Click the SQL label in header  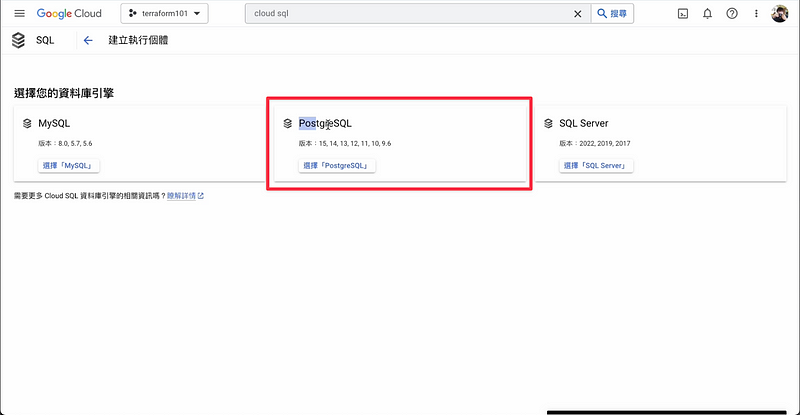[x=45, y=40]
